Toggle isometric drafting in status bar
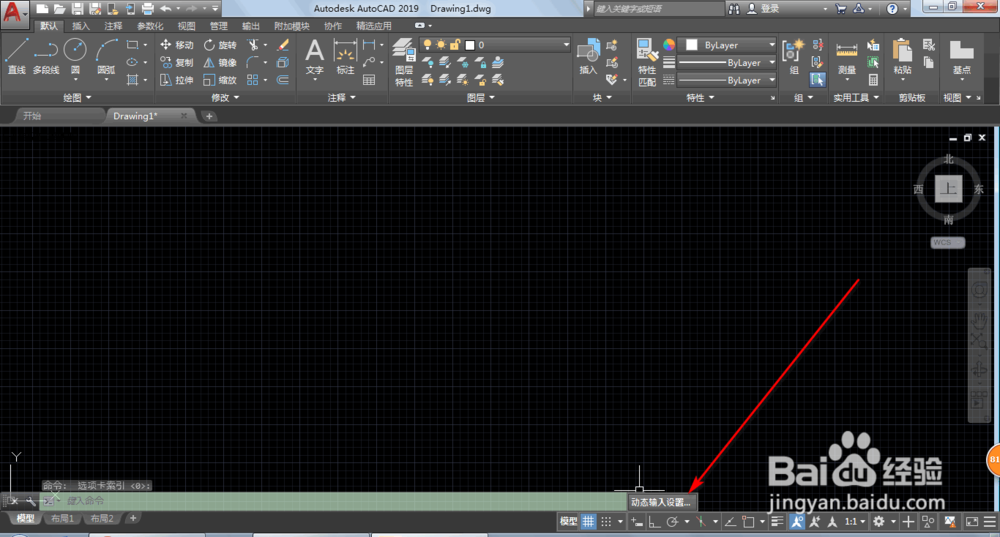Screen dimensions: 1000x537 [702, 522]
